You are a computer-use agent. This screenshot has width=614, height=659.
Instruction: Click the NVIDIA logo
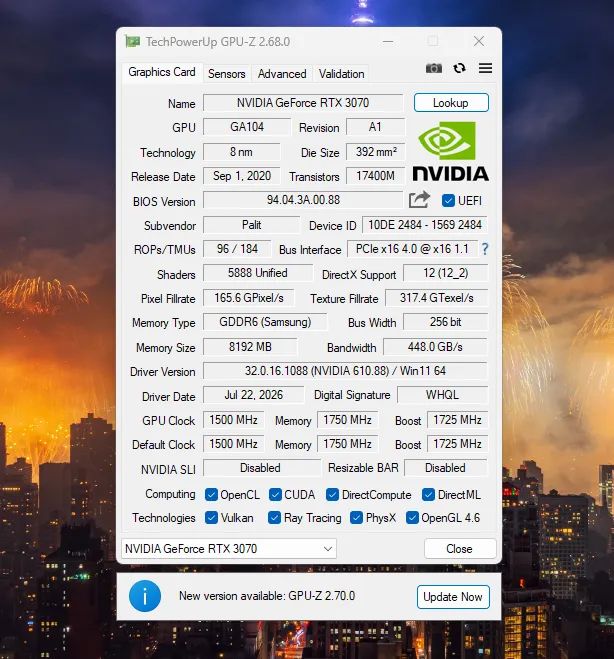pos(451,151)
